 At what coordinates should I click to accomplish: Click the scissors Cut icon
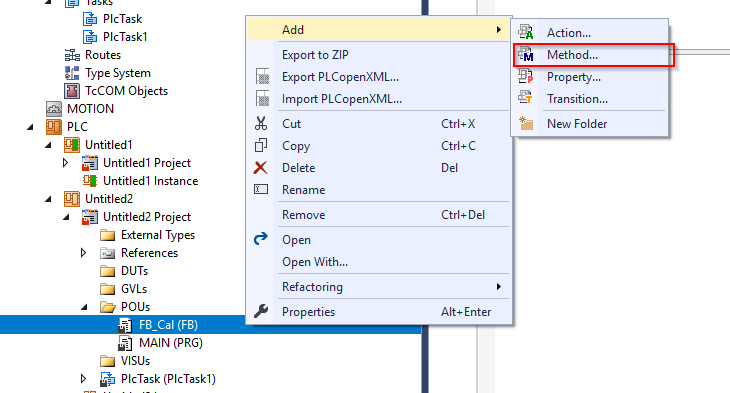click(x=261, y=123)
